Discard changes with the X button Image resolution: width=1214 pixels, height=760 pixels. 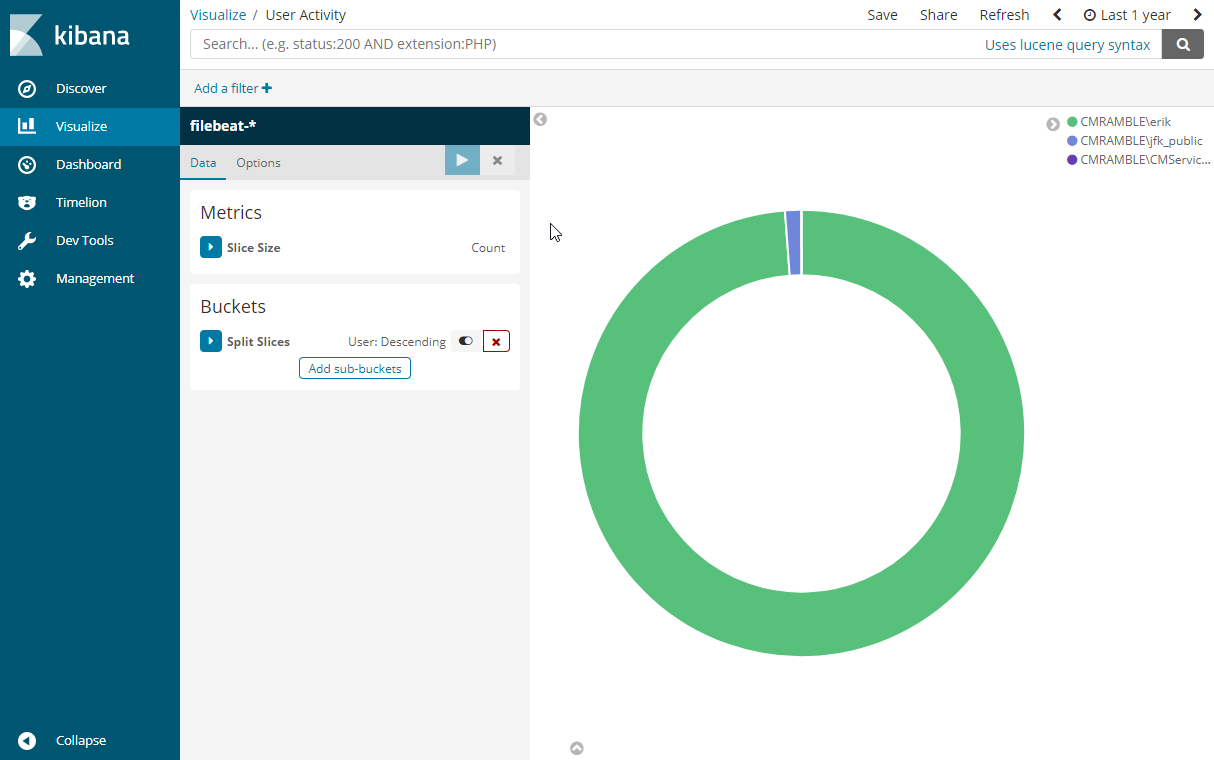[x=497, y=160]
